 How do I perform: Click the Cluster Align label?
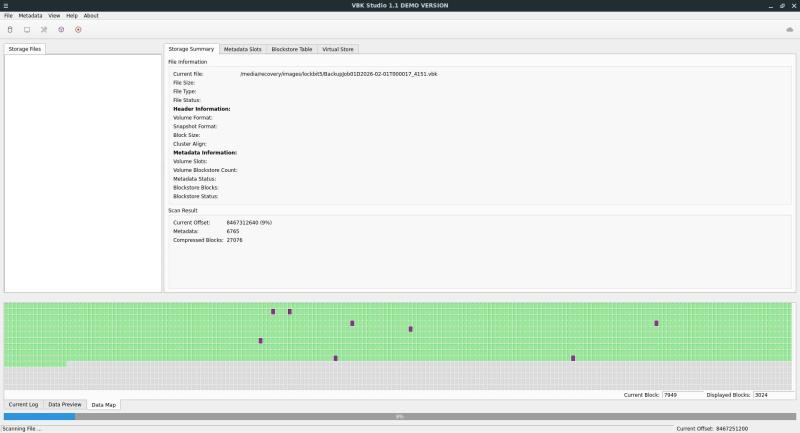click(189, 144)
